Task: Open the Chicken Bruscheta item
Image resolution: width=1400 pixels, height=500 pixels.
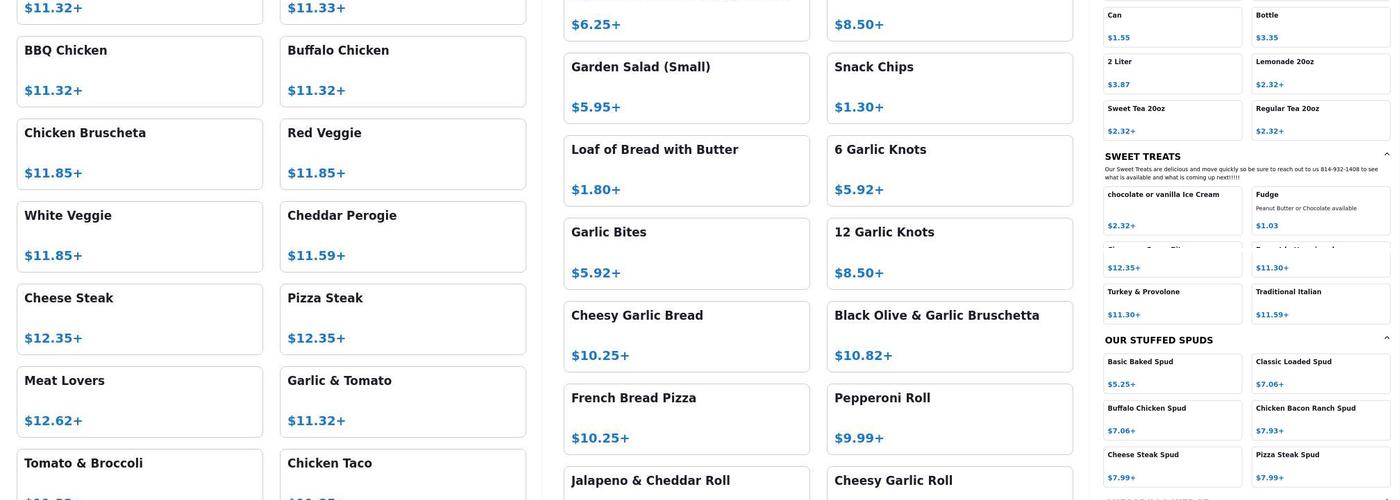Action: tap(139, 154)
